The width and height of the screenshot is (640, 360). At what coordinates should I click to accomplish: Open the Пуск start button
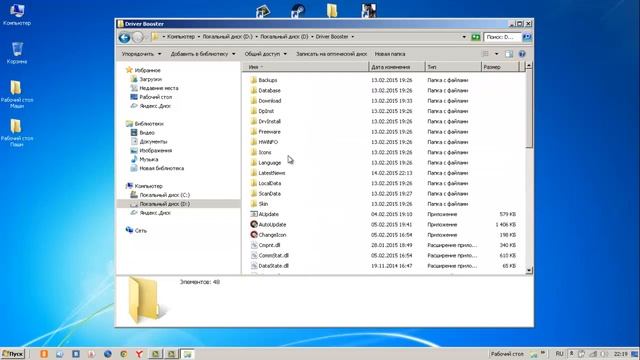pos(13,354)
